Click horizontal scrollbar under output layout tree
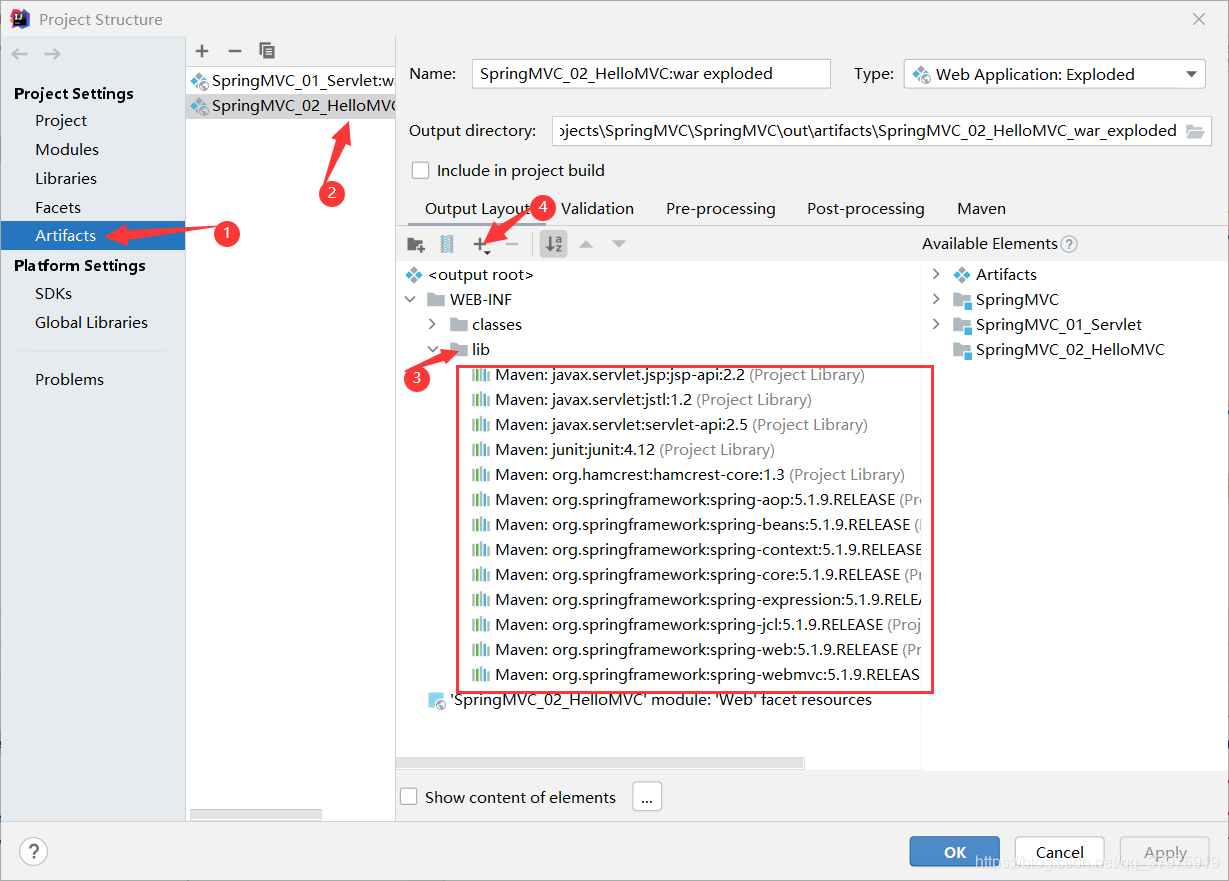The height and width of the screenshot is (881, 1229). click(x=600, y=762)
